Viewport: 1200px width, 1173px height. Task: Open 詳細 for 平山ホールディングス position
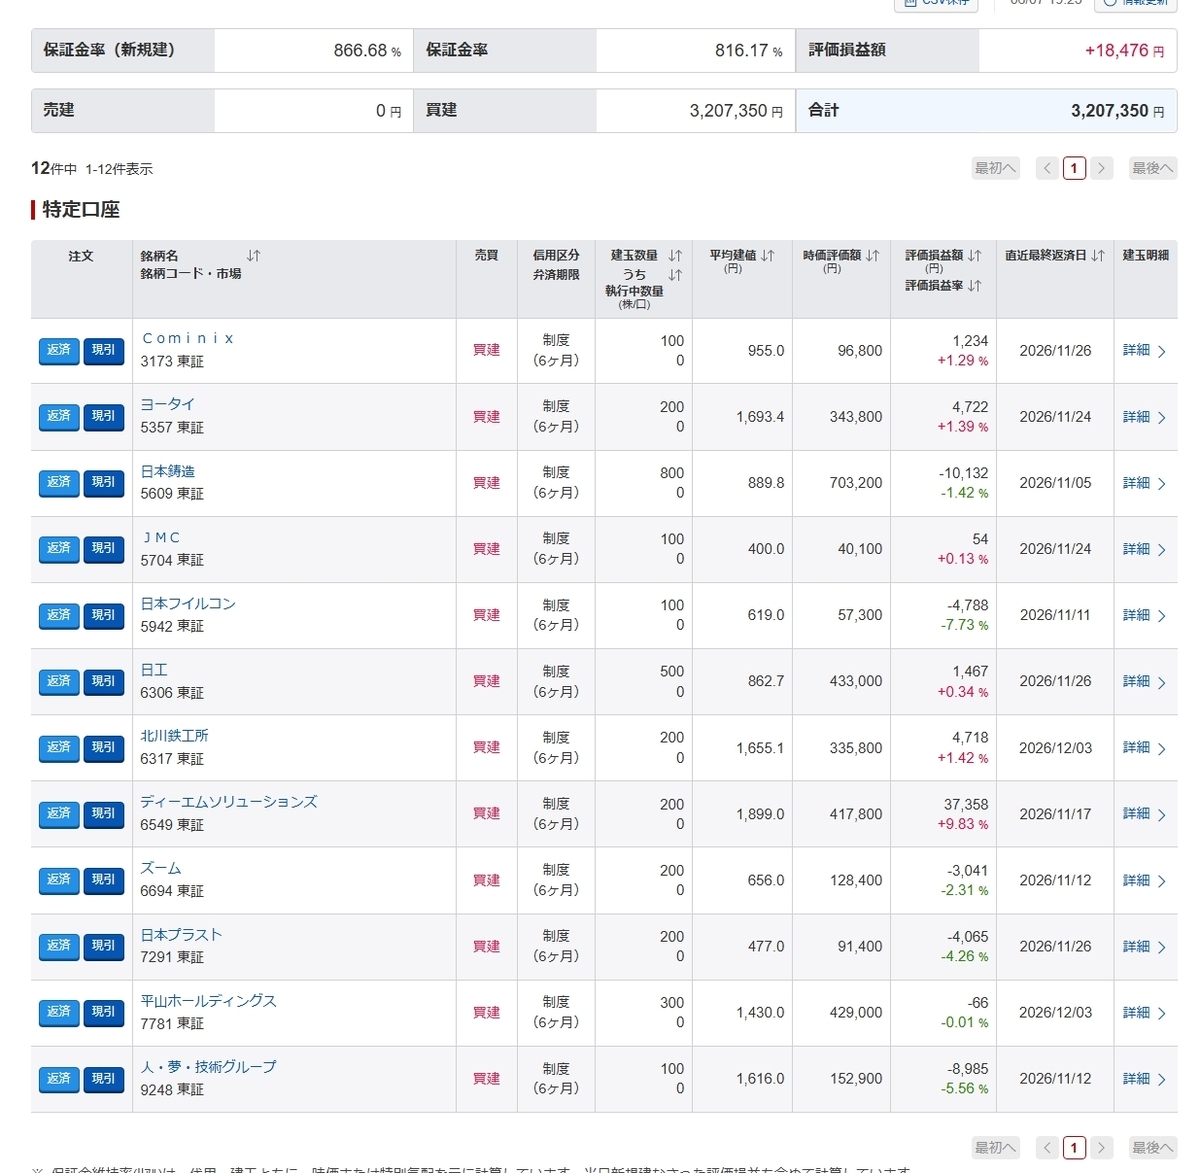[x=1144, y=1012]
